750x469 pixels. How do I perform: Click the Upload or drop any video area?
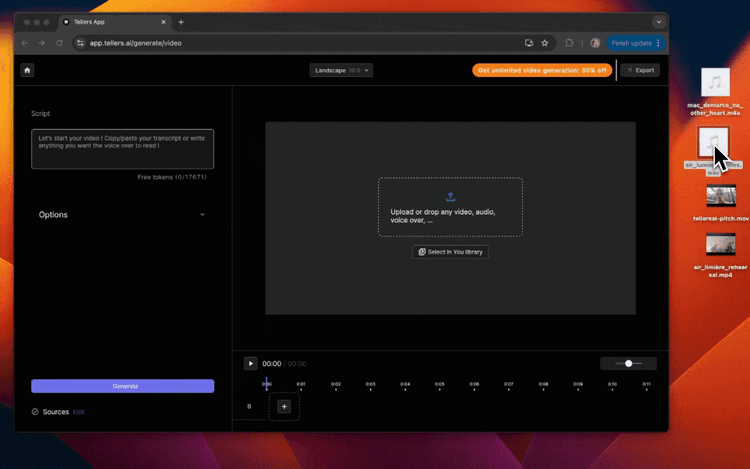pyautogui.click(x=450, y=207)
